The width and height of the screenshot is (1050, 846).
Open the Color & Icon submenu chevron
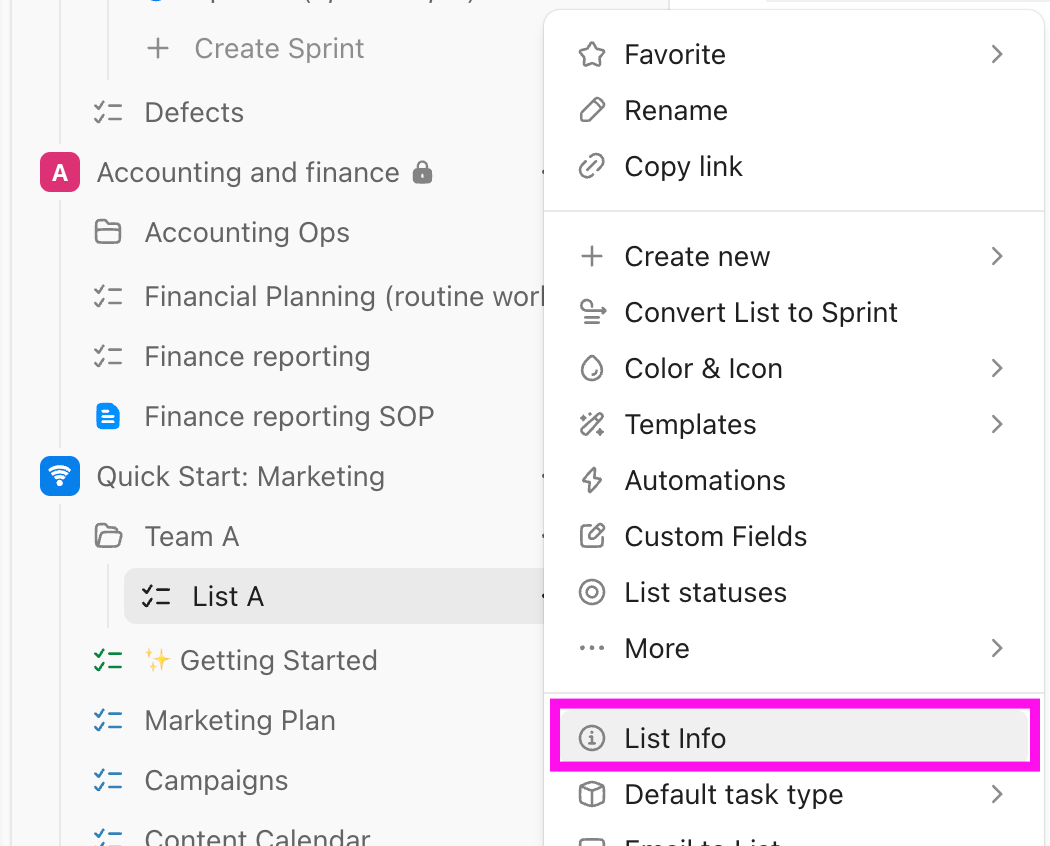[x=996, y=369]
